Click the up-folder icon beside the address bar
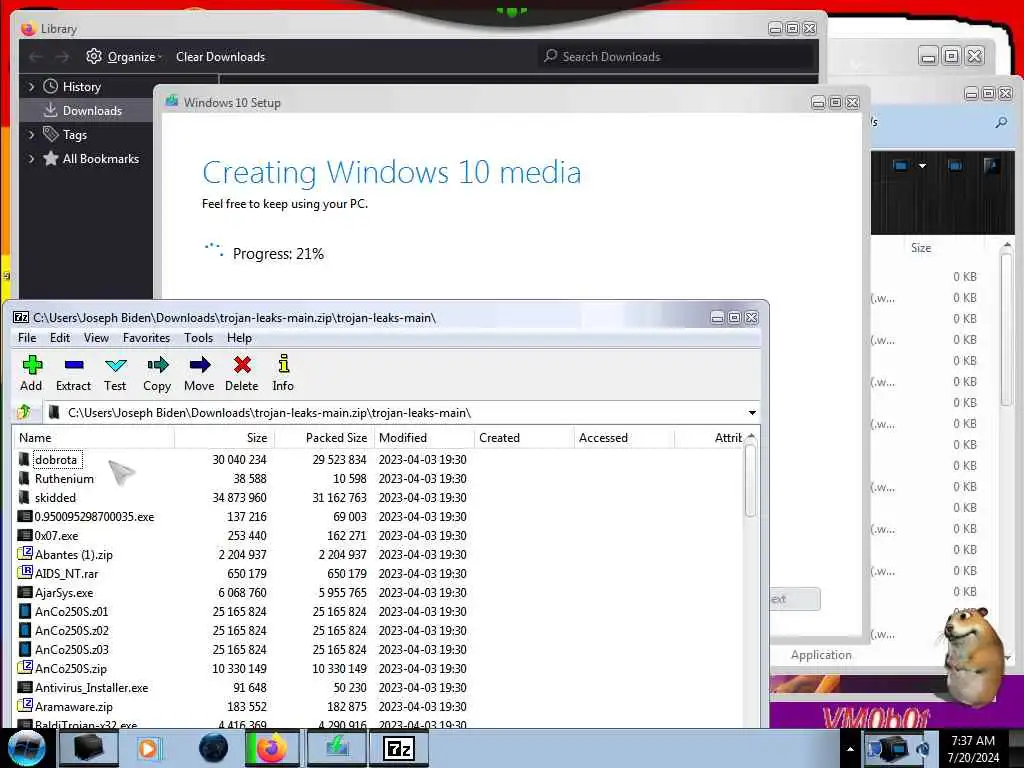 pos(25,412)
